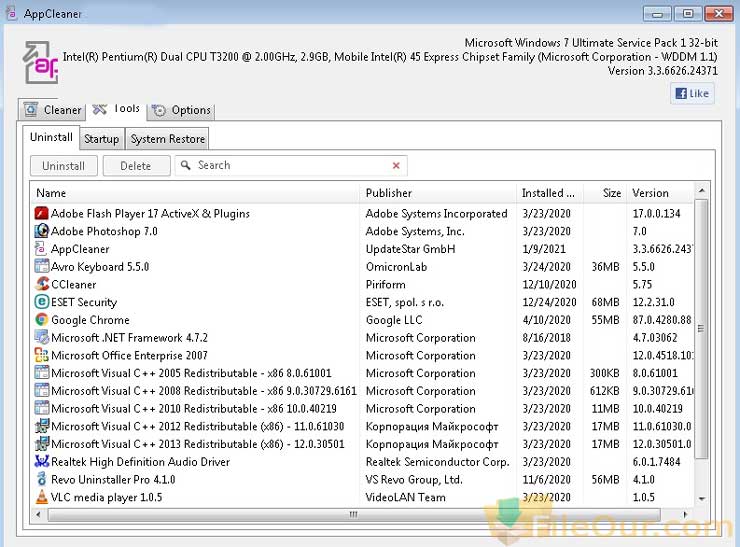Open the Tools tab

[117, 109]
